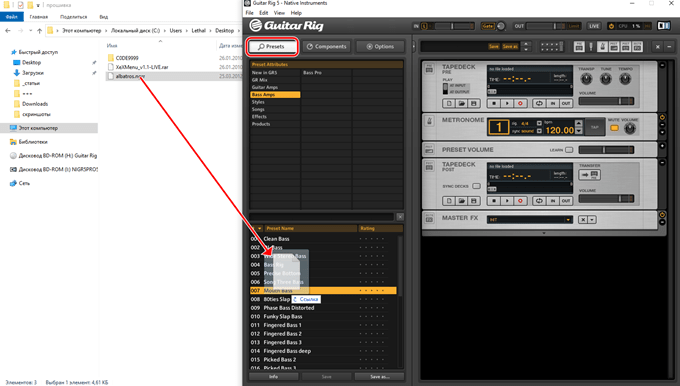This screenshot has width=680, height=386.
Task: Select albatros file in Explorer window
Action: [130, 76]
